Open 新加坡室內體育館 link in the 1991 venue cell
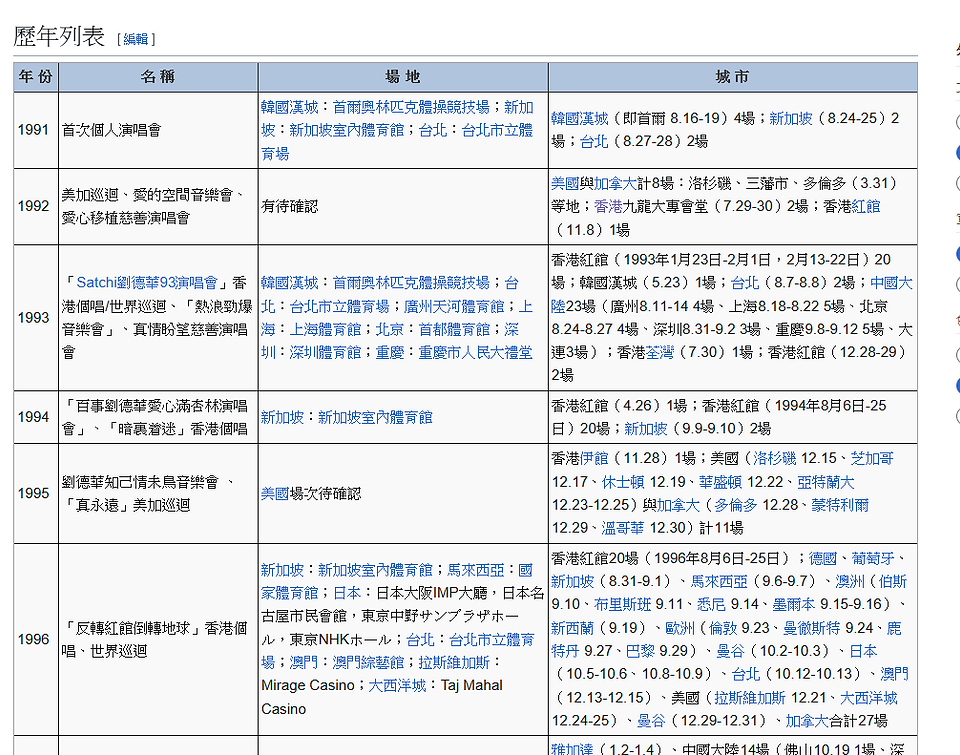 pyautogui.click(x=347, y=130)
